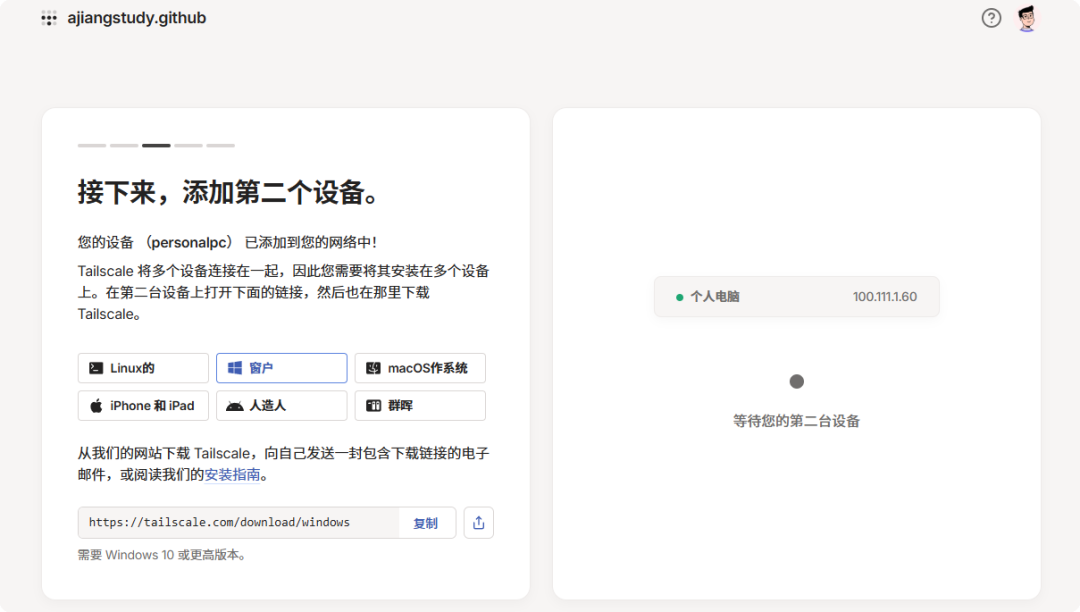Choose the 群晖 Synology option
Screen dimensions: 1080x612
[419, 405]
